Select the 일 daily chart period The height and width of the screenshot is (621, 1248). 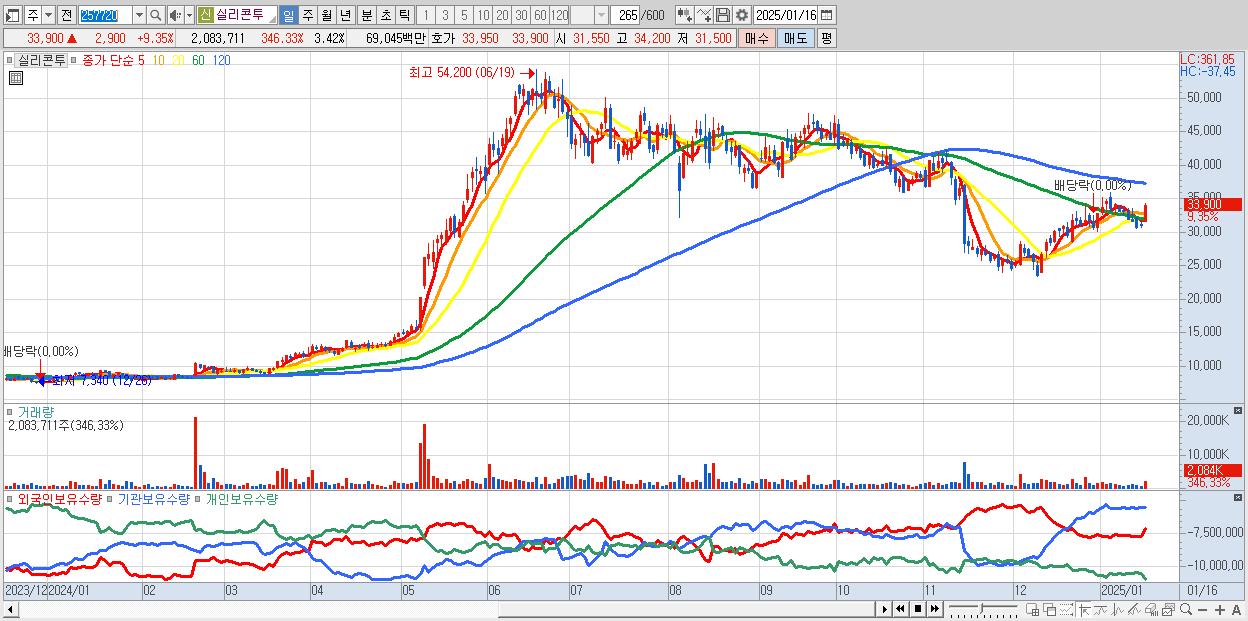pos(289,15)
